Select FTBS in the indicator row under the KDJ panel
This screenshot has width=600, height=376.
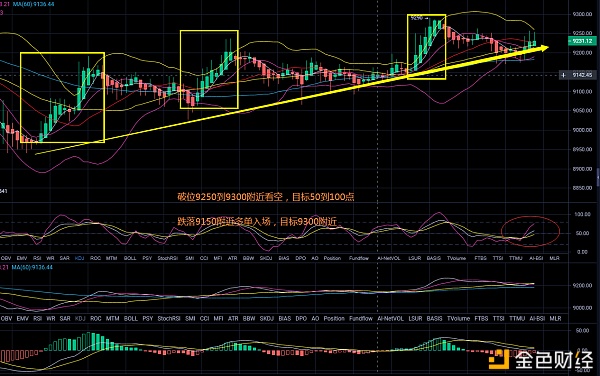pos(480,258)
